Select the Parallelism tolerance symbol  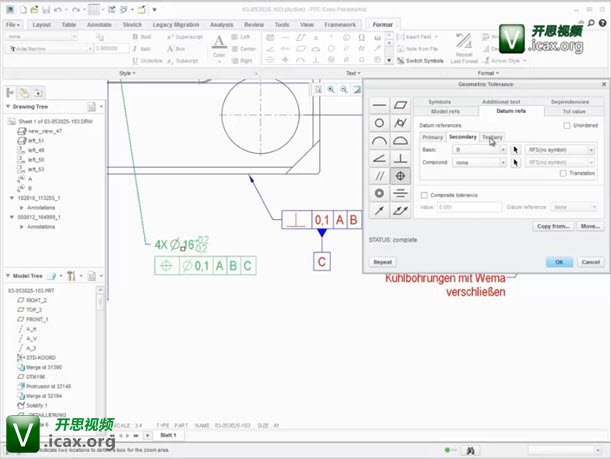coord(379,175)
